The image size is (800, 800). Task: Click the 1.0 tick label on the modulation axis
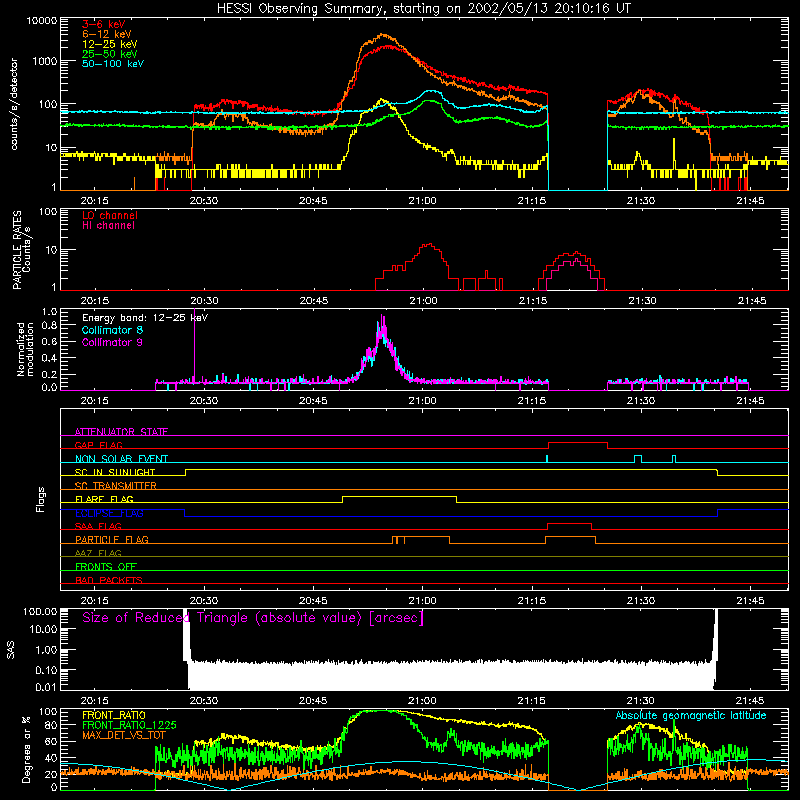click(x=49, y=311)
